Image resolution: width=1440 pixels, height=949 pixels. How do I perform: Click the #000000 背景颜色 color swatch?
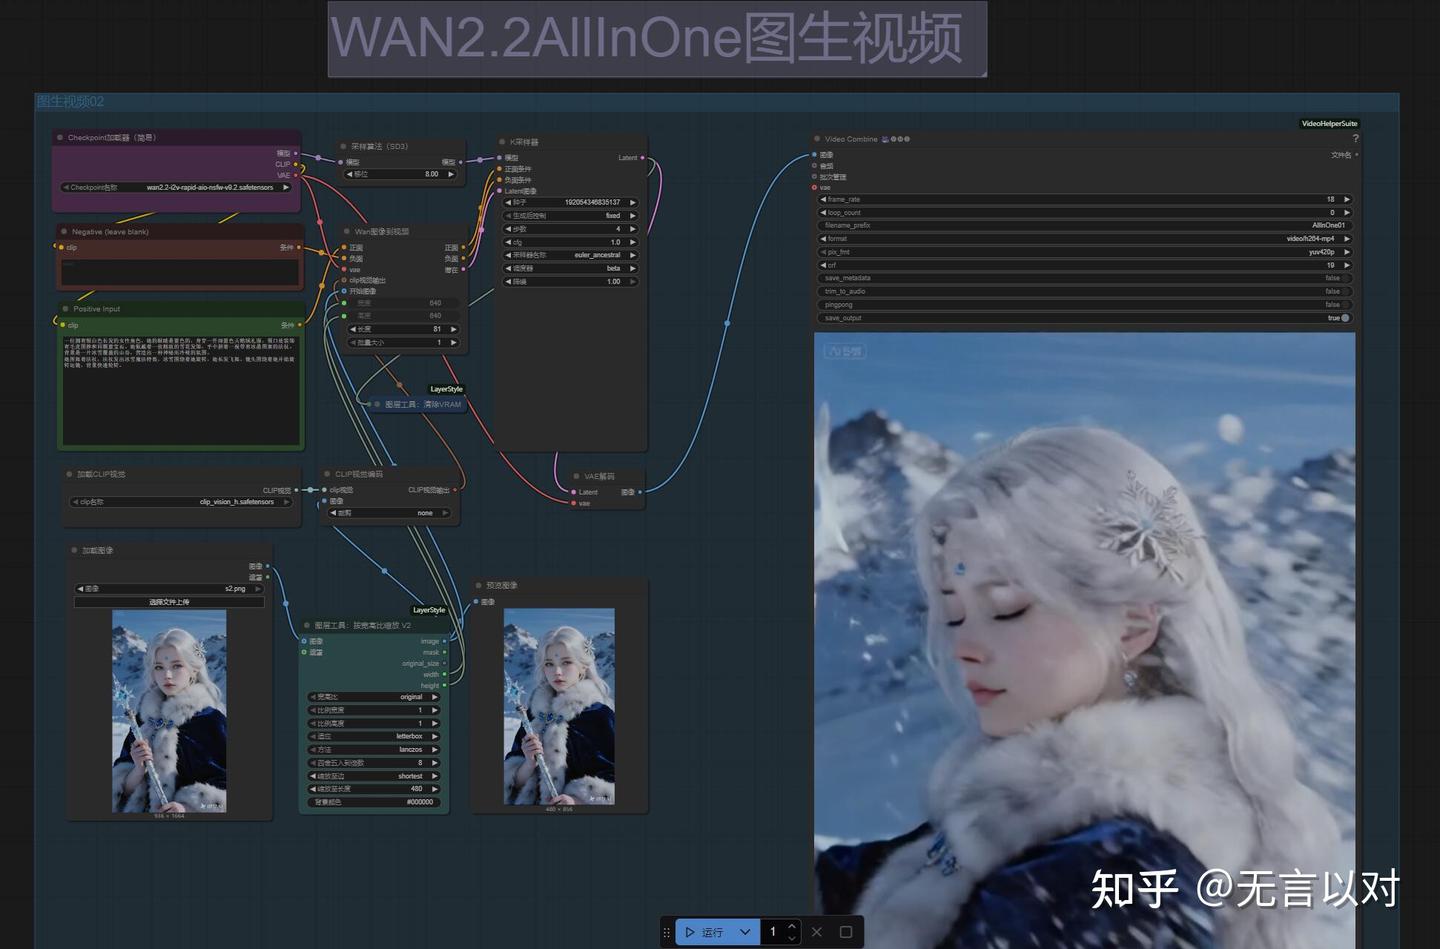point(418,802)
